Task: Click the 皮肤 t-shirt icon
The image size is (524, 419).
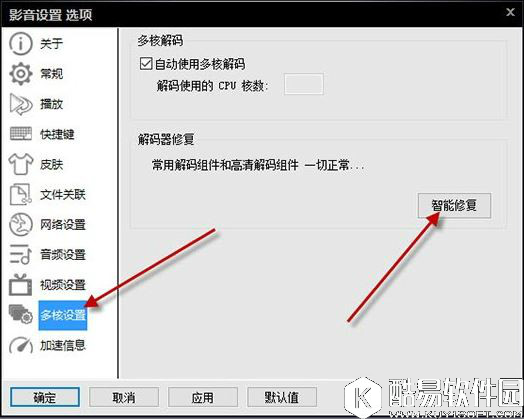Action: tap(21, 164)
